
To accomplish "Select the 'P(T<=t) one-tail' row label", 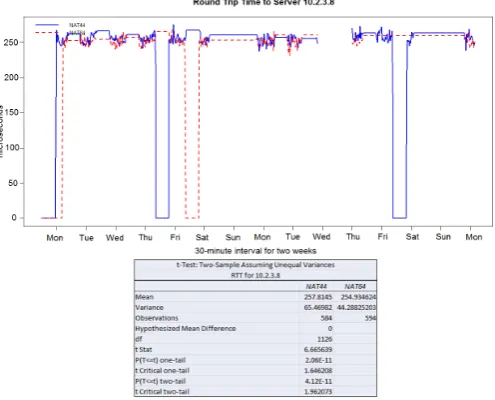I will click(x=160, y=360).
